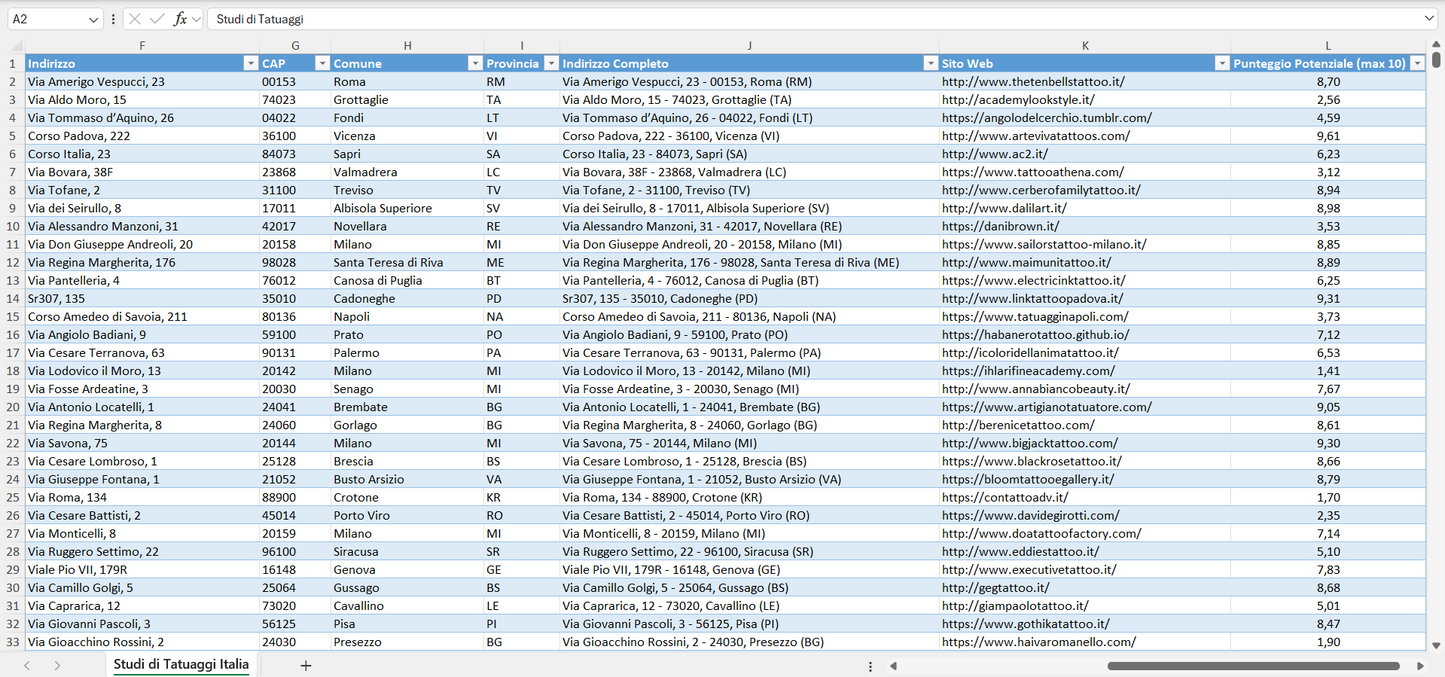This screenshot has width=1445, height=677.
Task: Select the Studi di Tatuaggi Italia sheet tab
Action: pyautogui.click(x=180, y=664)
